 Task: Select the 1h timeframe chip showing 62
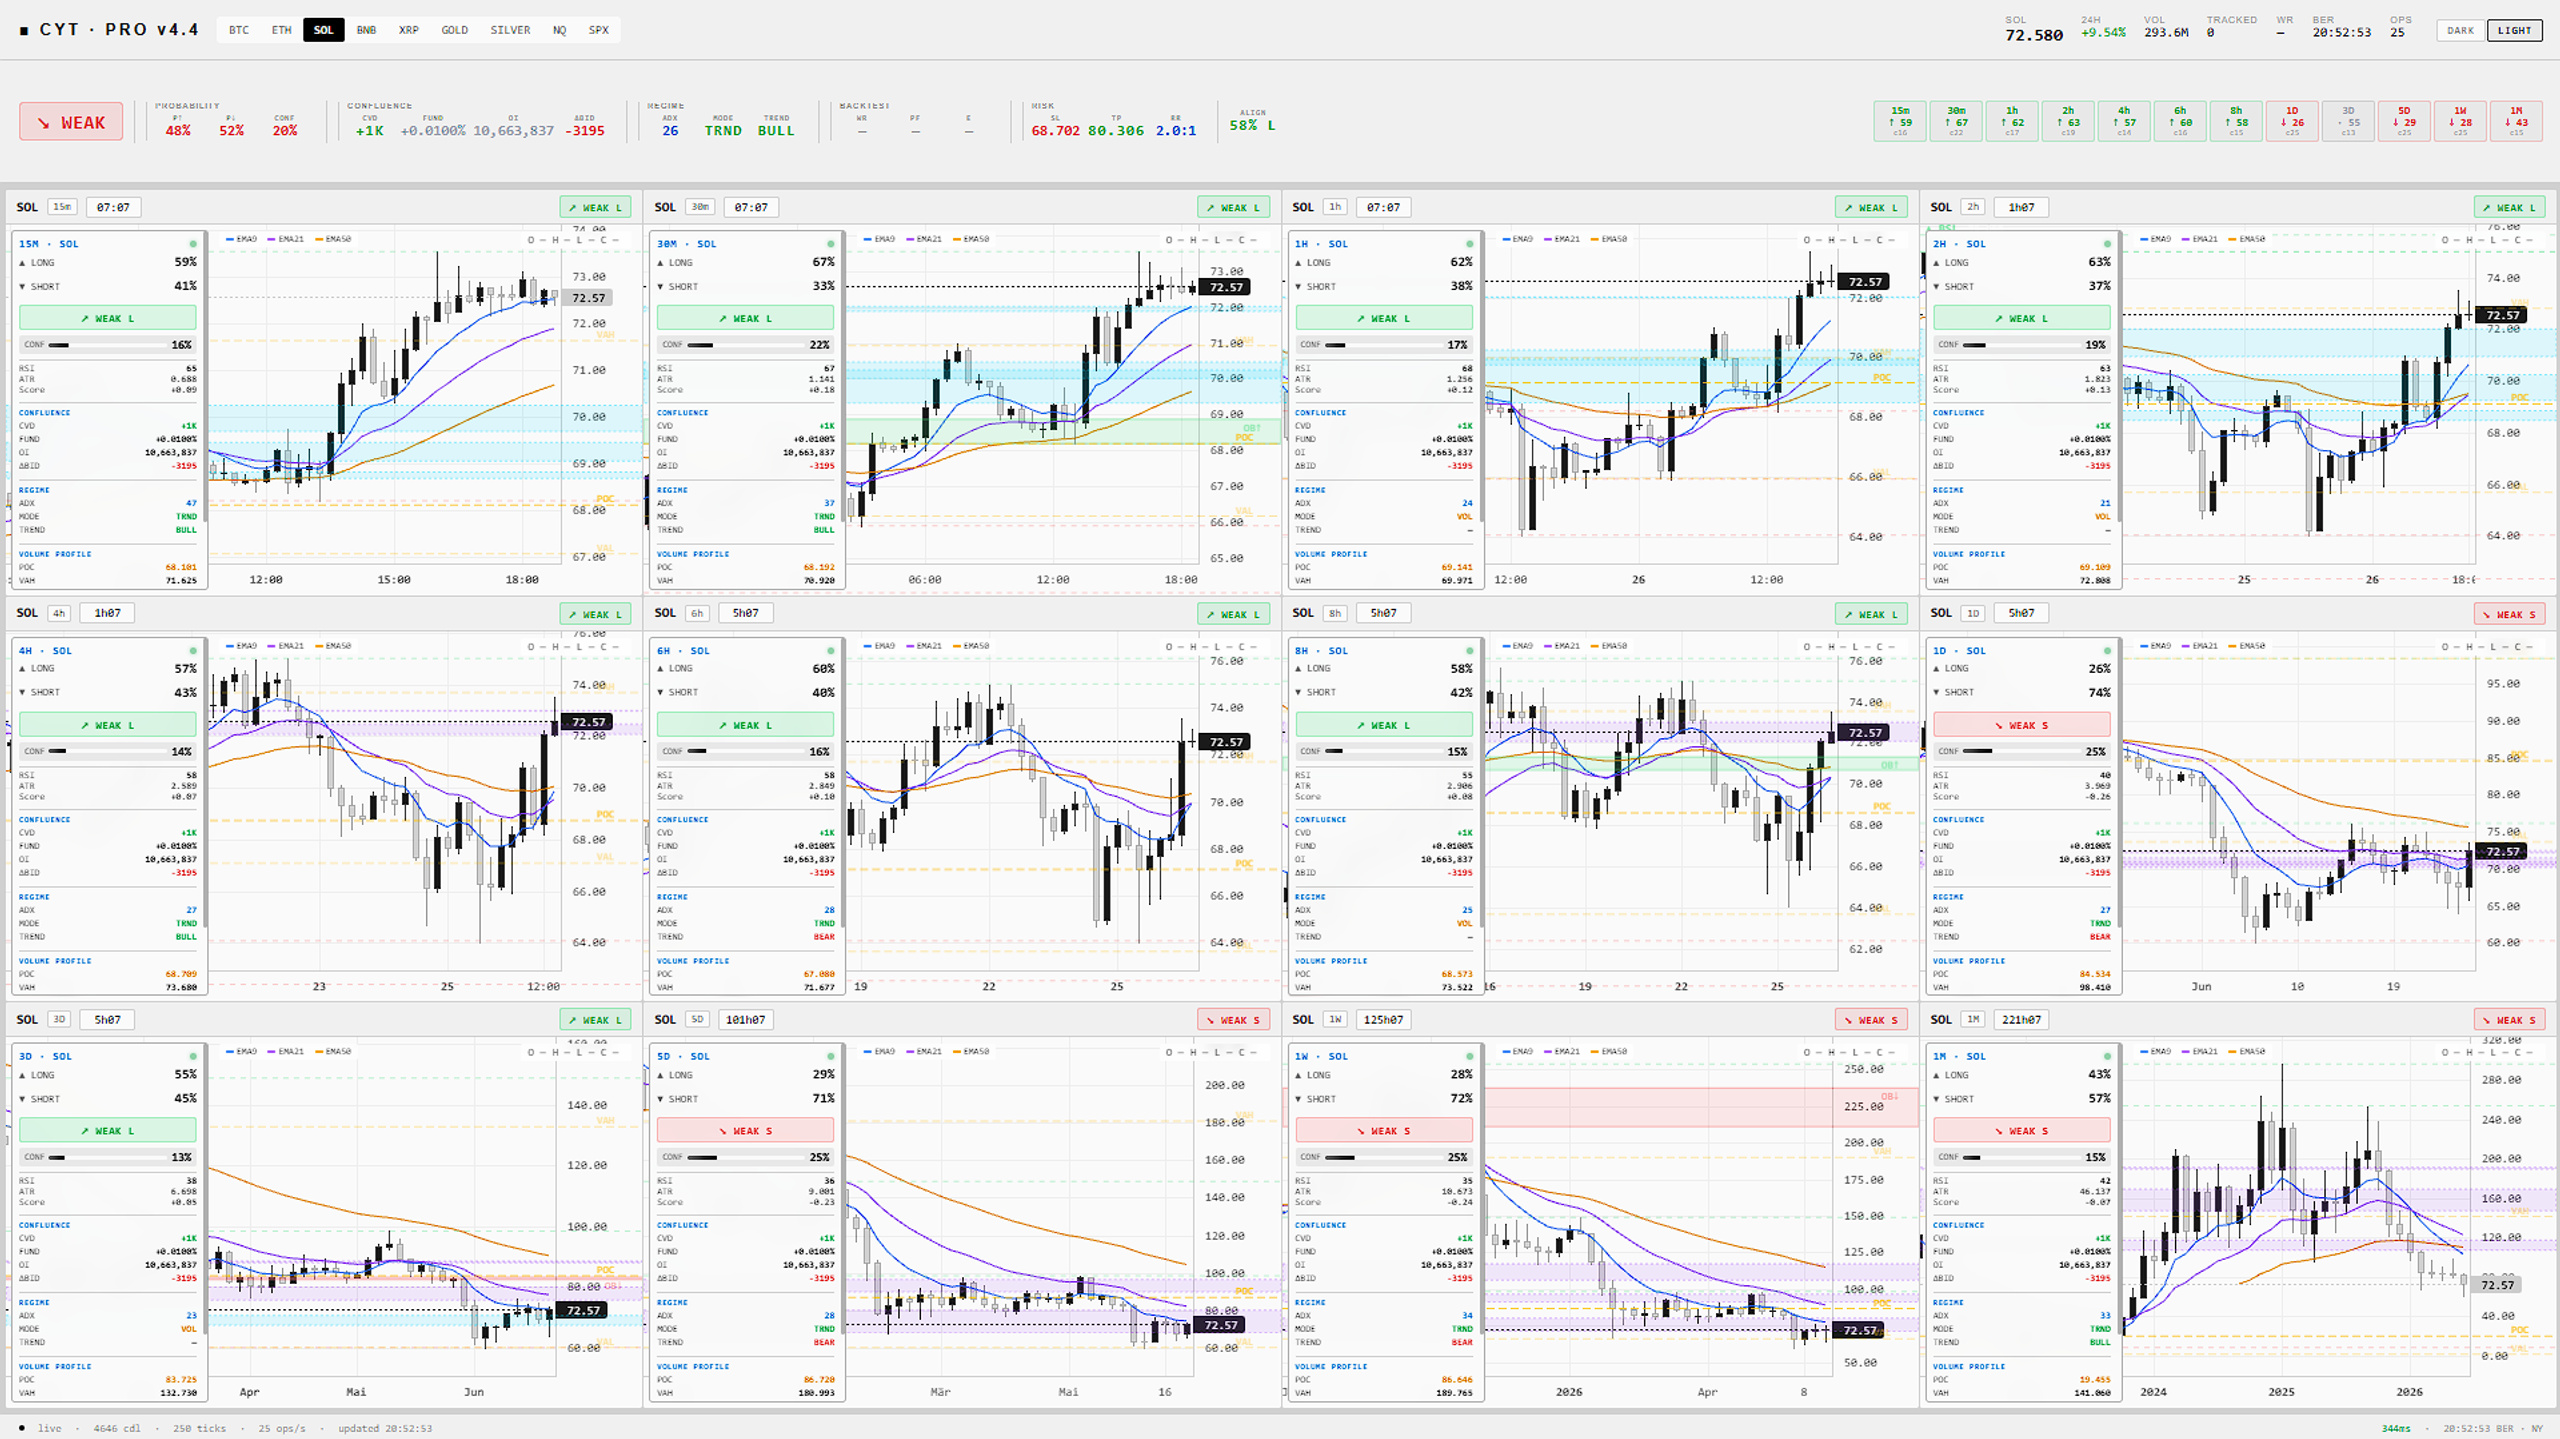[2011, 122]
